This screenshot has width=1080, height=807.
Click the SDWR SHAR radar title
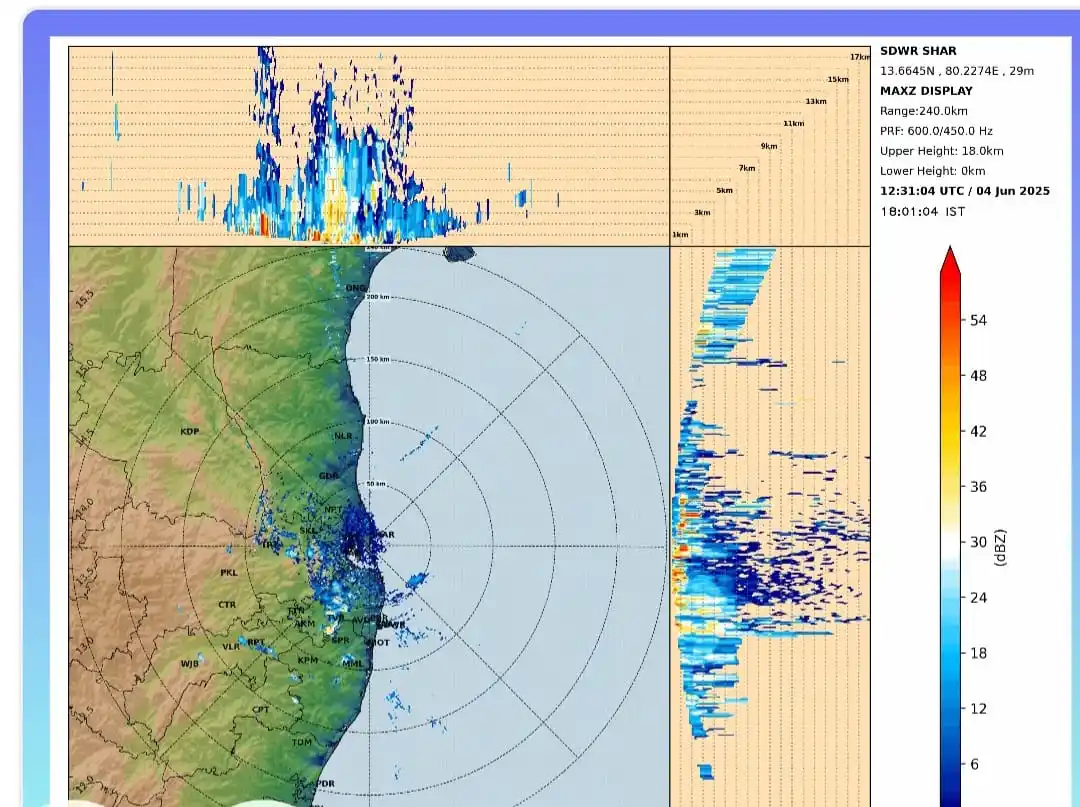tap(917, 51)
